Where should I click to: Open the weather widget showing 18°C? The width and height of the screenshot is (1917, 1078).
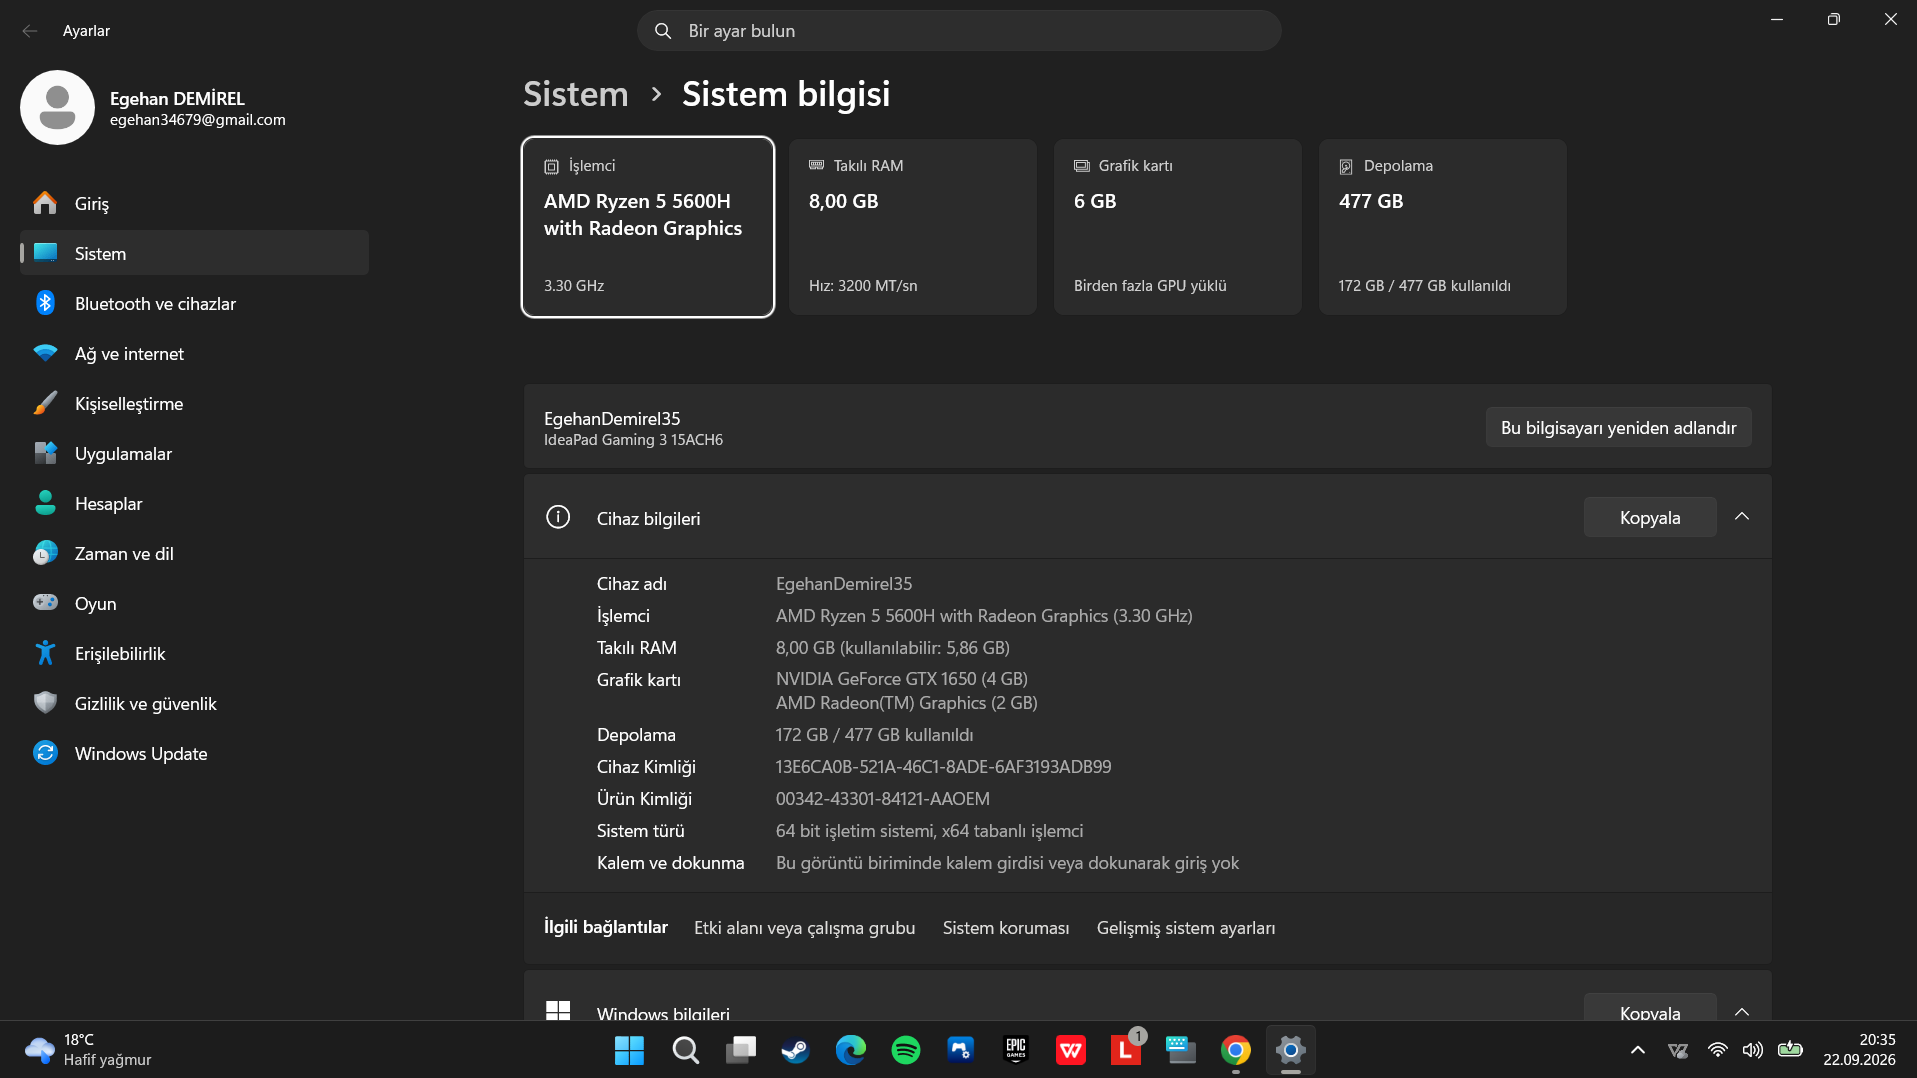tap(90, 1050)
